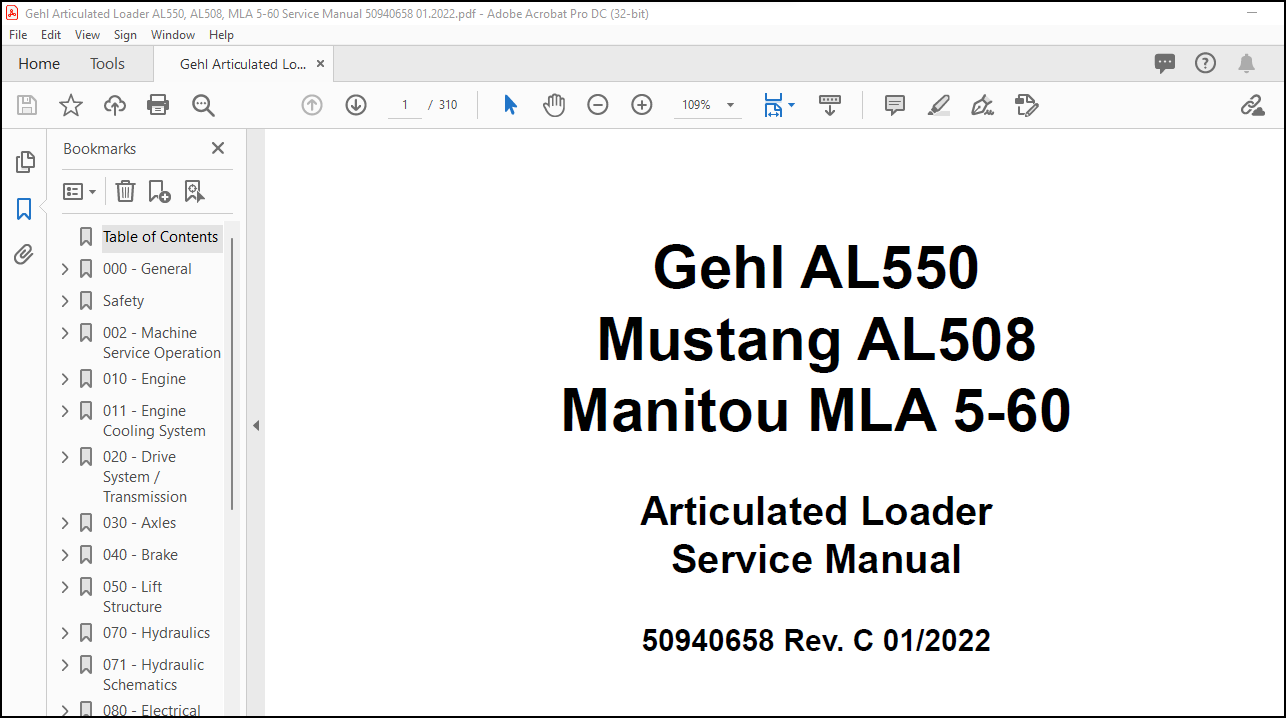Select the Gehl Articulated Lo... document tab

[x=243, y=64]
